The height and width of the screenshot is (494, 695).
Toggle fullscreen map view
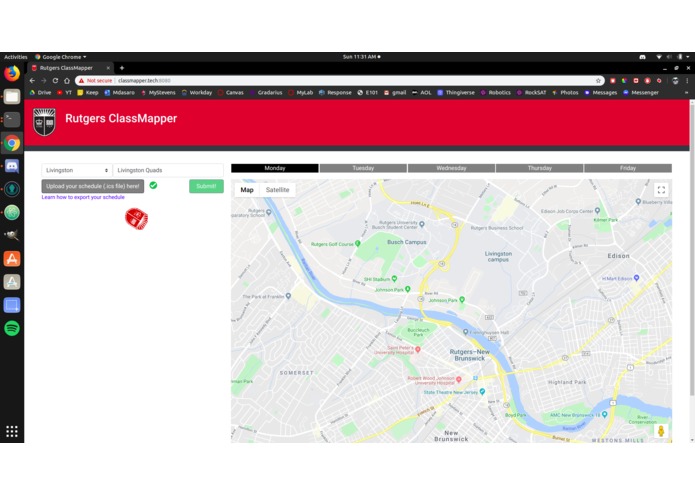click(x=661, y=190)
